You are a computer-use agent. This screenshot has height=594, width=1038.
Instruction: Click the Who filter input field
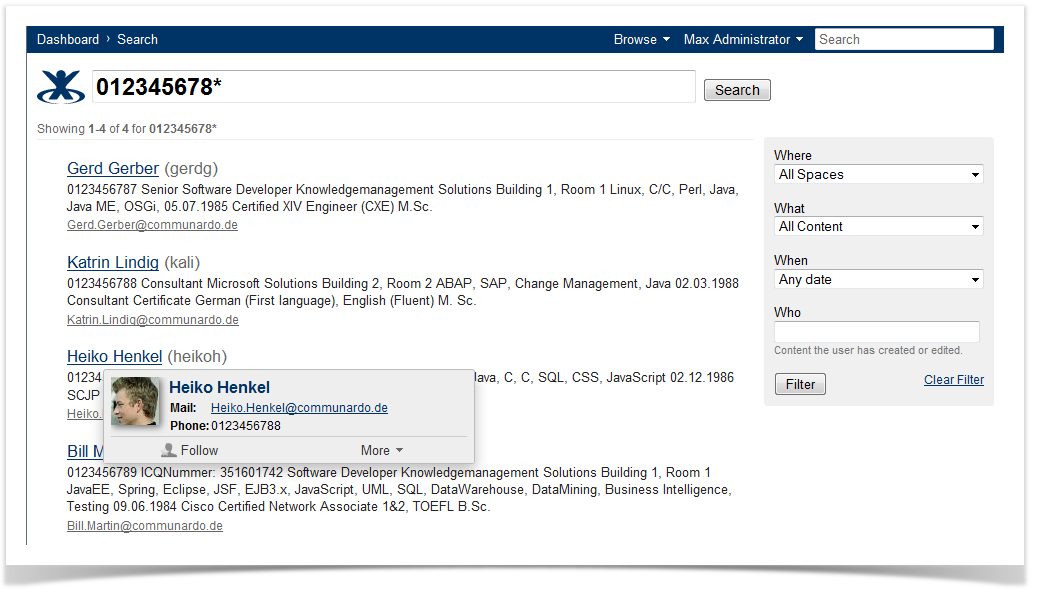876,332
